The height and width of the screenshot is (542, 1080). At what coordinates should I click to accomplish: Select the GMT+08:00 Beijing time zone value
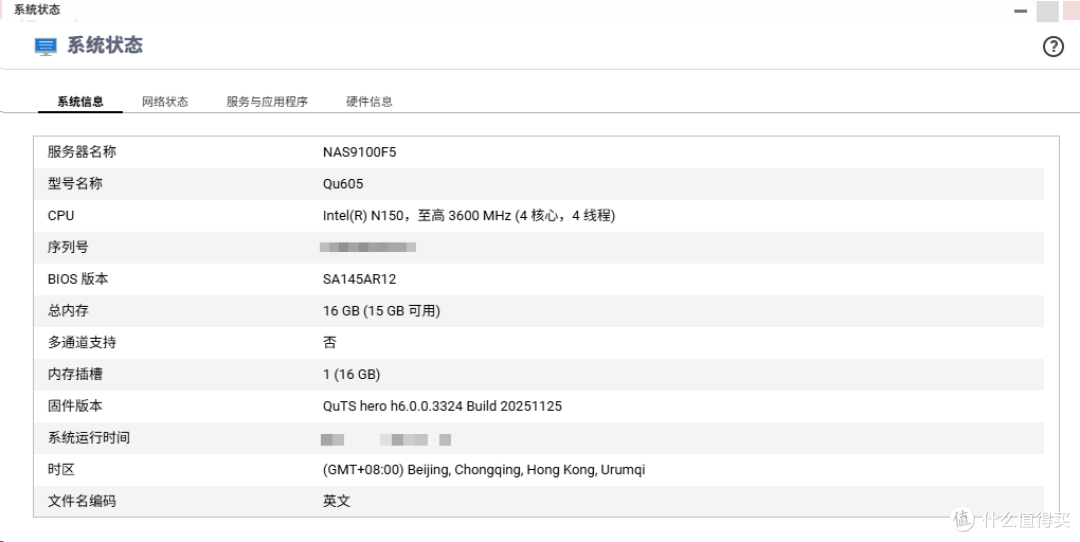(484, 470)
